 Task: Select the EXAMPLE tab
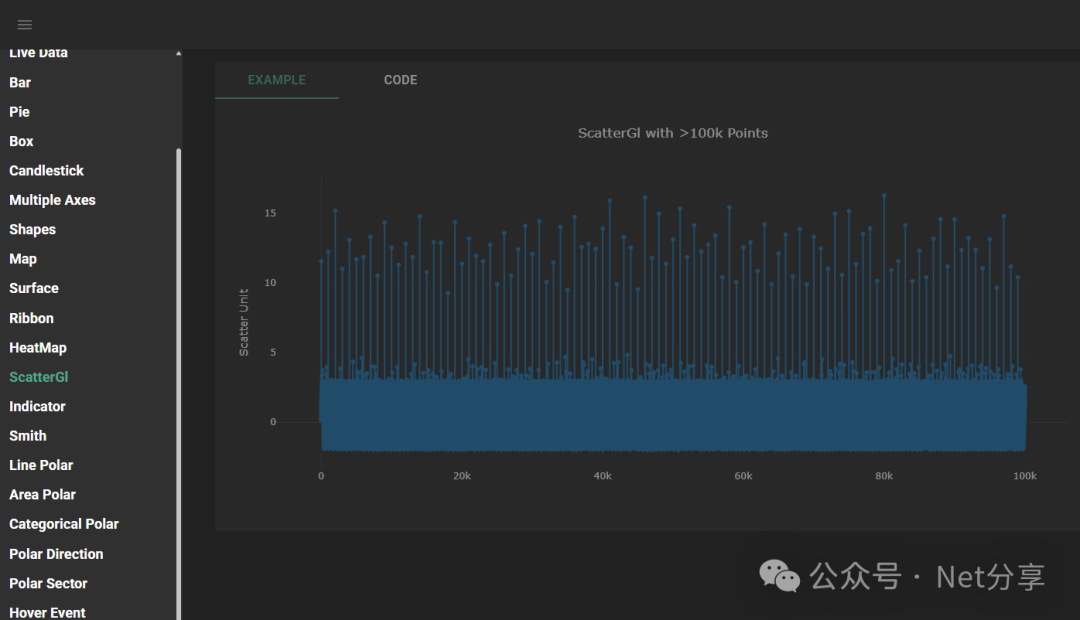pyautogui.click(x=276, y=80)
